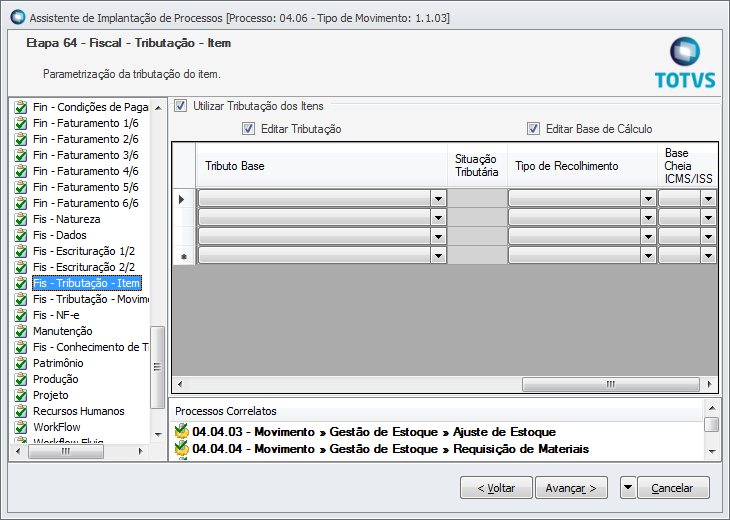Open third row Tipo de Recolhimento dropdown
730x520 pixels.
648,236
